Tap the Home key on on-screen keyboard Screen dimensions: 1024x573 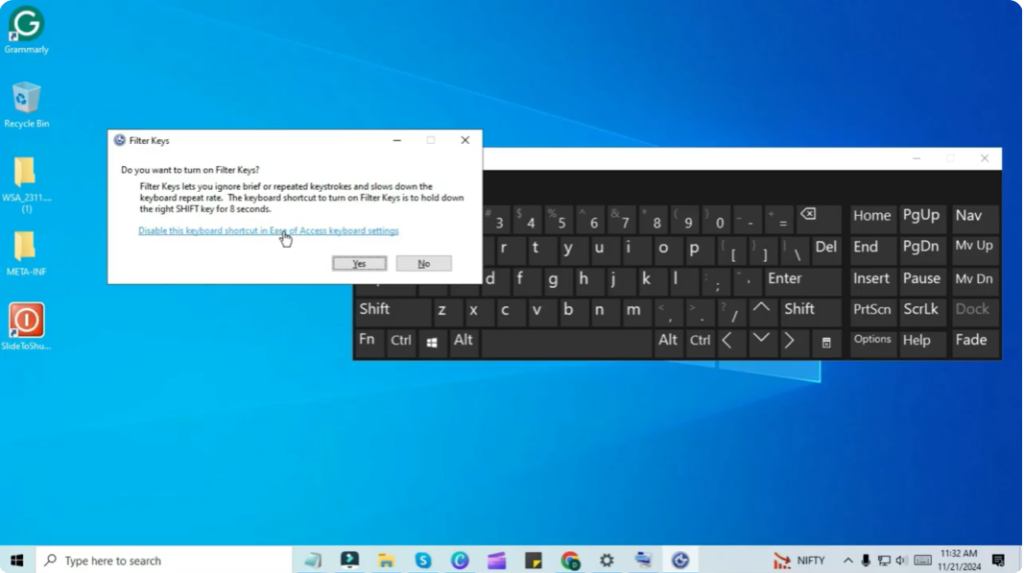(x=872, y=218)
